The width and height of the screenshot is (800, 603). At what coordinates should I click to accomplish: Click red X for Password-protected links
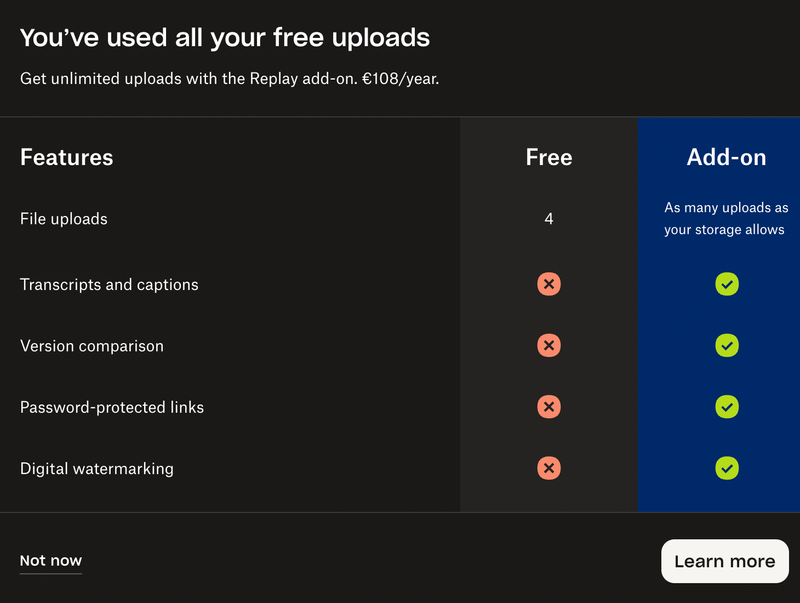point(548,407)
